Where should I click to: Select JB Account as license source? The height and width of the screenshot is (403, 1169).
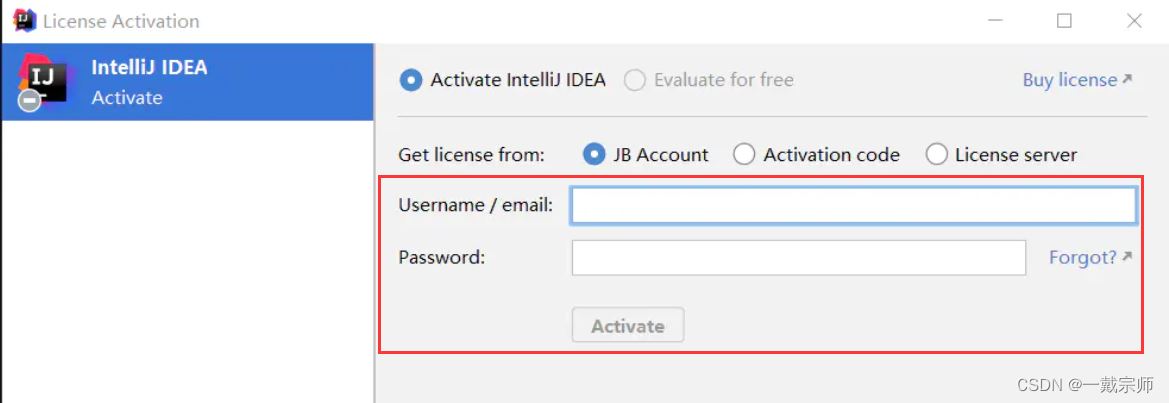(646, 155)
